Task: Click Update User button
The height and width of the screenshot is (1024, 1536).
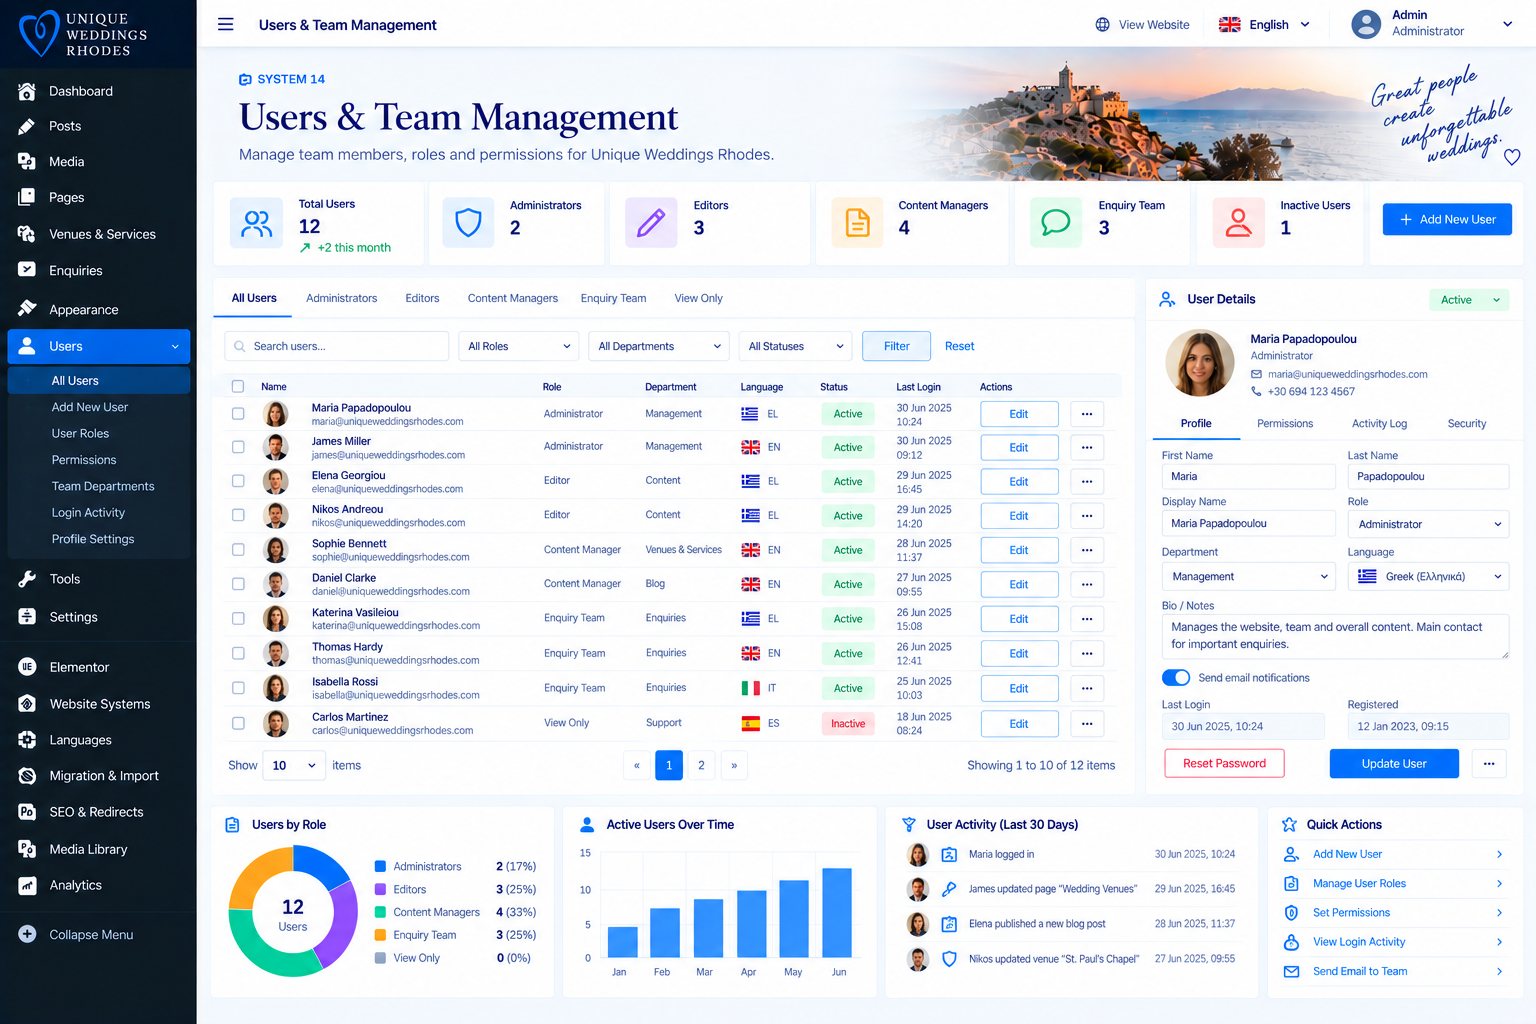Action: pos(1394,763)
